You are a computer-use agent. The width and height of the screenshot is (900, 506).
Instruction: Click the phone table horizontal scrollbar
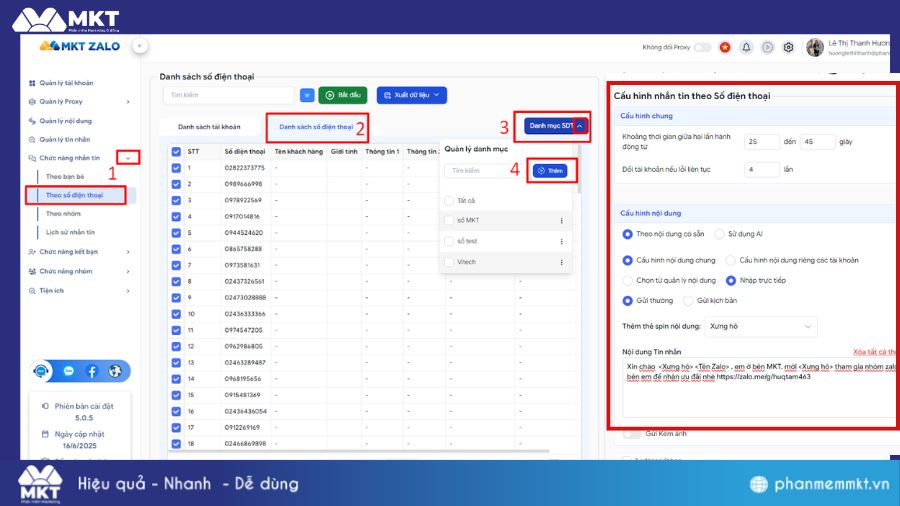[359, 451]
